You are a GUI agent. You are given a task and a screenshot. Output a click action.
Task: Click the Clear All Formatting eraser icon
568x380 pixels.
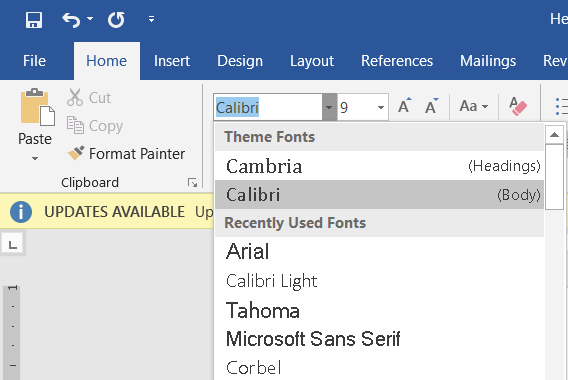pyautogui.click(x=518, y=106)
